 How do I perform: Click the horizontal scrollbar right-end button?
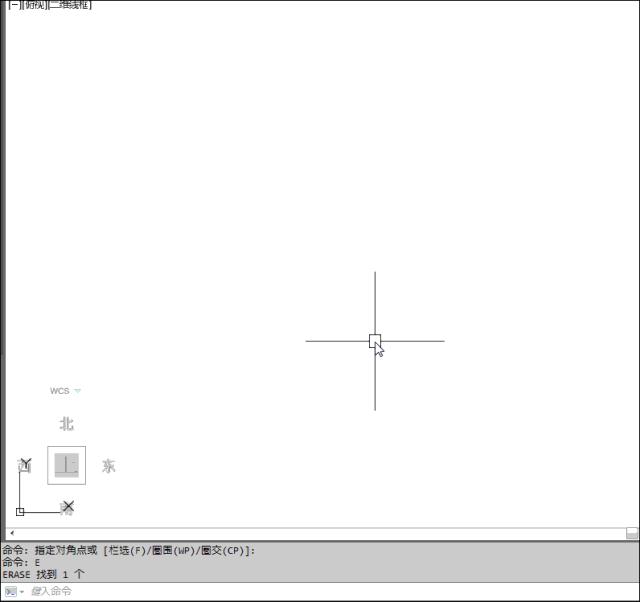632,533
